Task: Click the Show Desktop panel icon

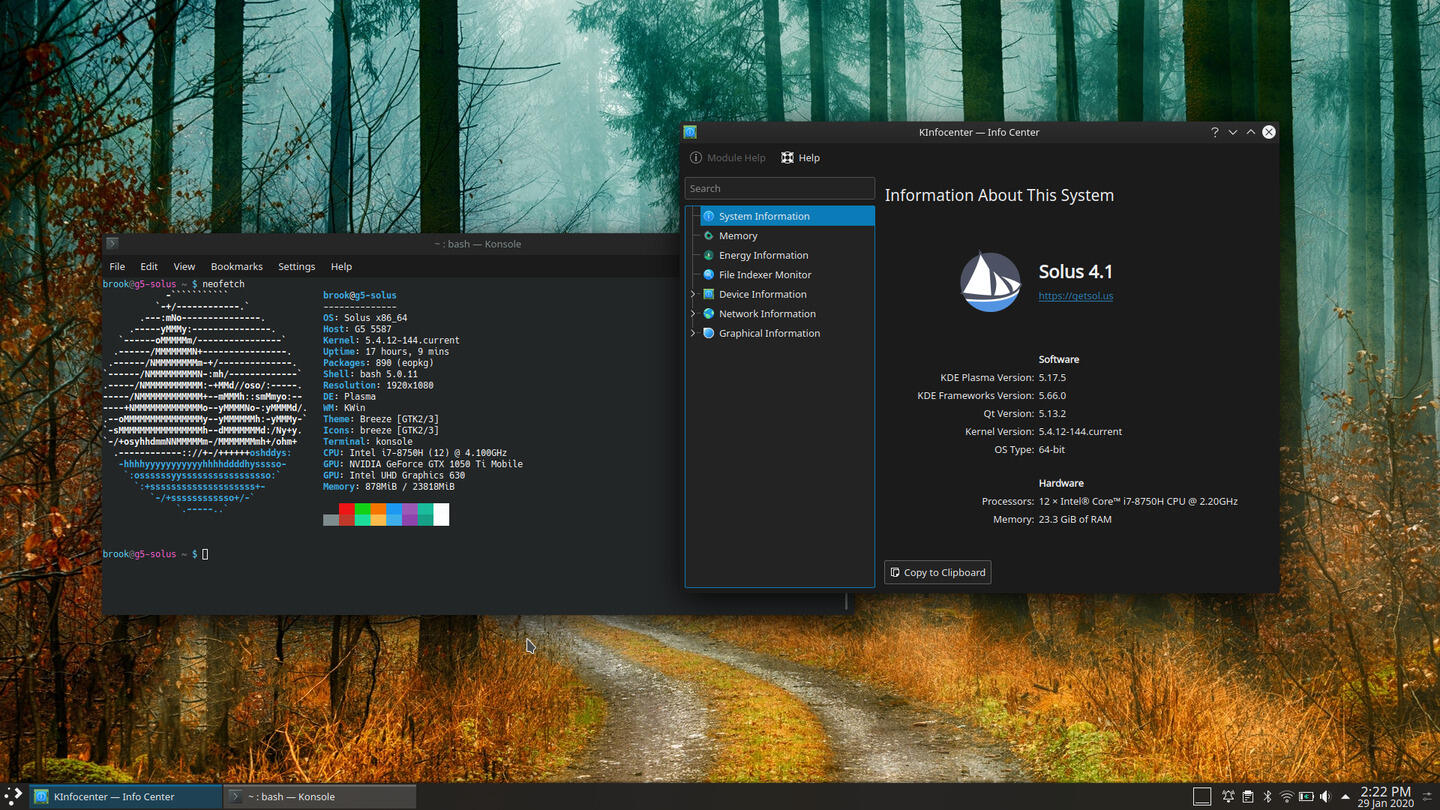Action: pyautogui.click(x=1202, y=797)
